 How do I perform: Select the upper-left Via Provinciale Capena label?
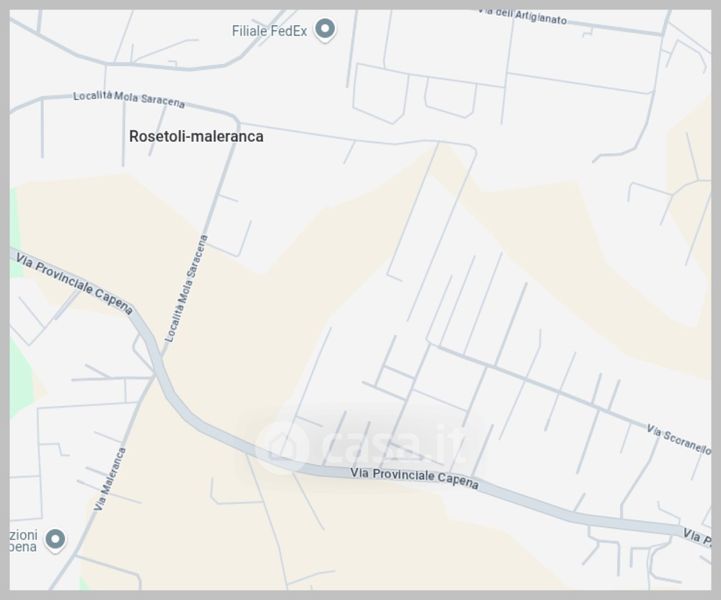pos(74,283)
